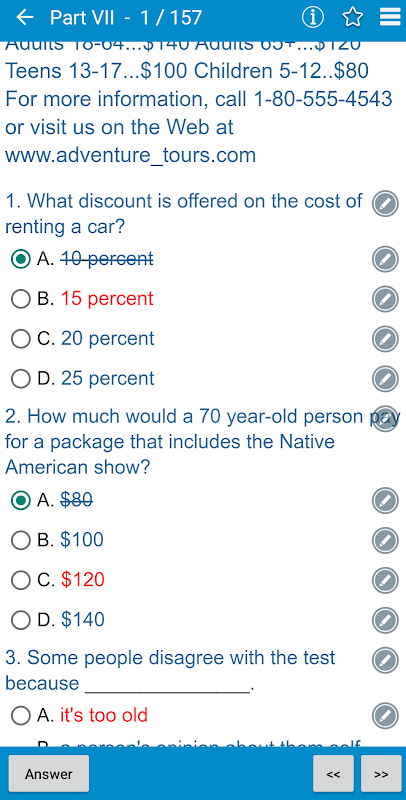Click the Answer button
This screenshot has height=800, width=406.
coord(49,773)
